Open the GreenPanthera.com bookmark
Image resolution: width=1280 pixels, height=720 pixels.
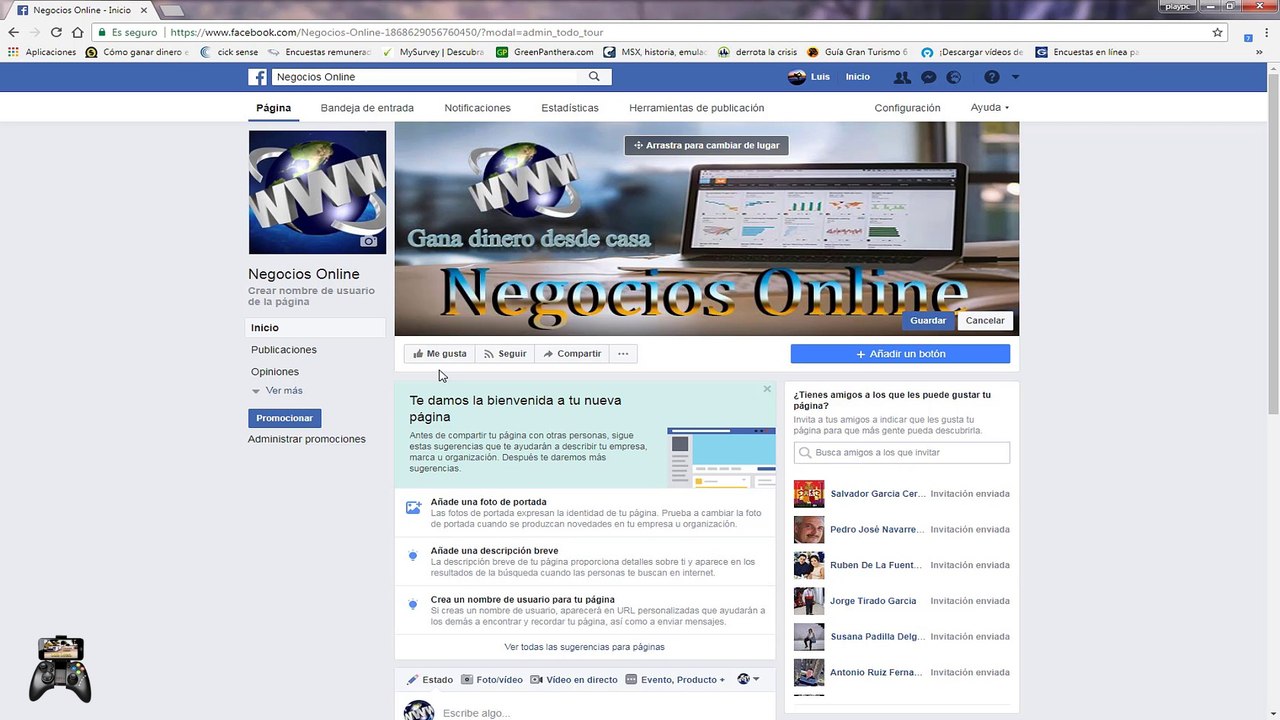pyautogui.click(x=545, y=52)
